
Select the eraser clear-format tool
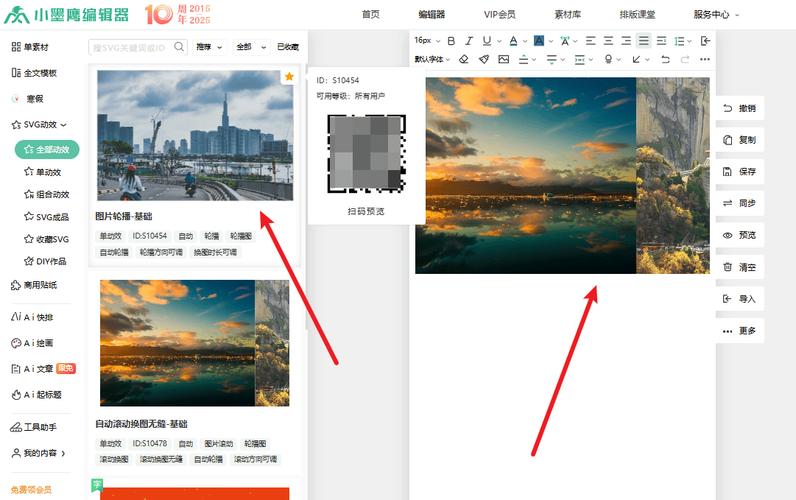(463, 59)
